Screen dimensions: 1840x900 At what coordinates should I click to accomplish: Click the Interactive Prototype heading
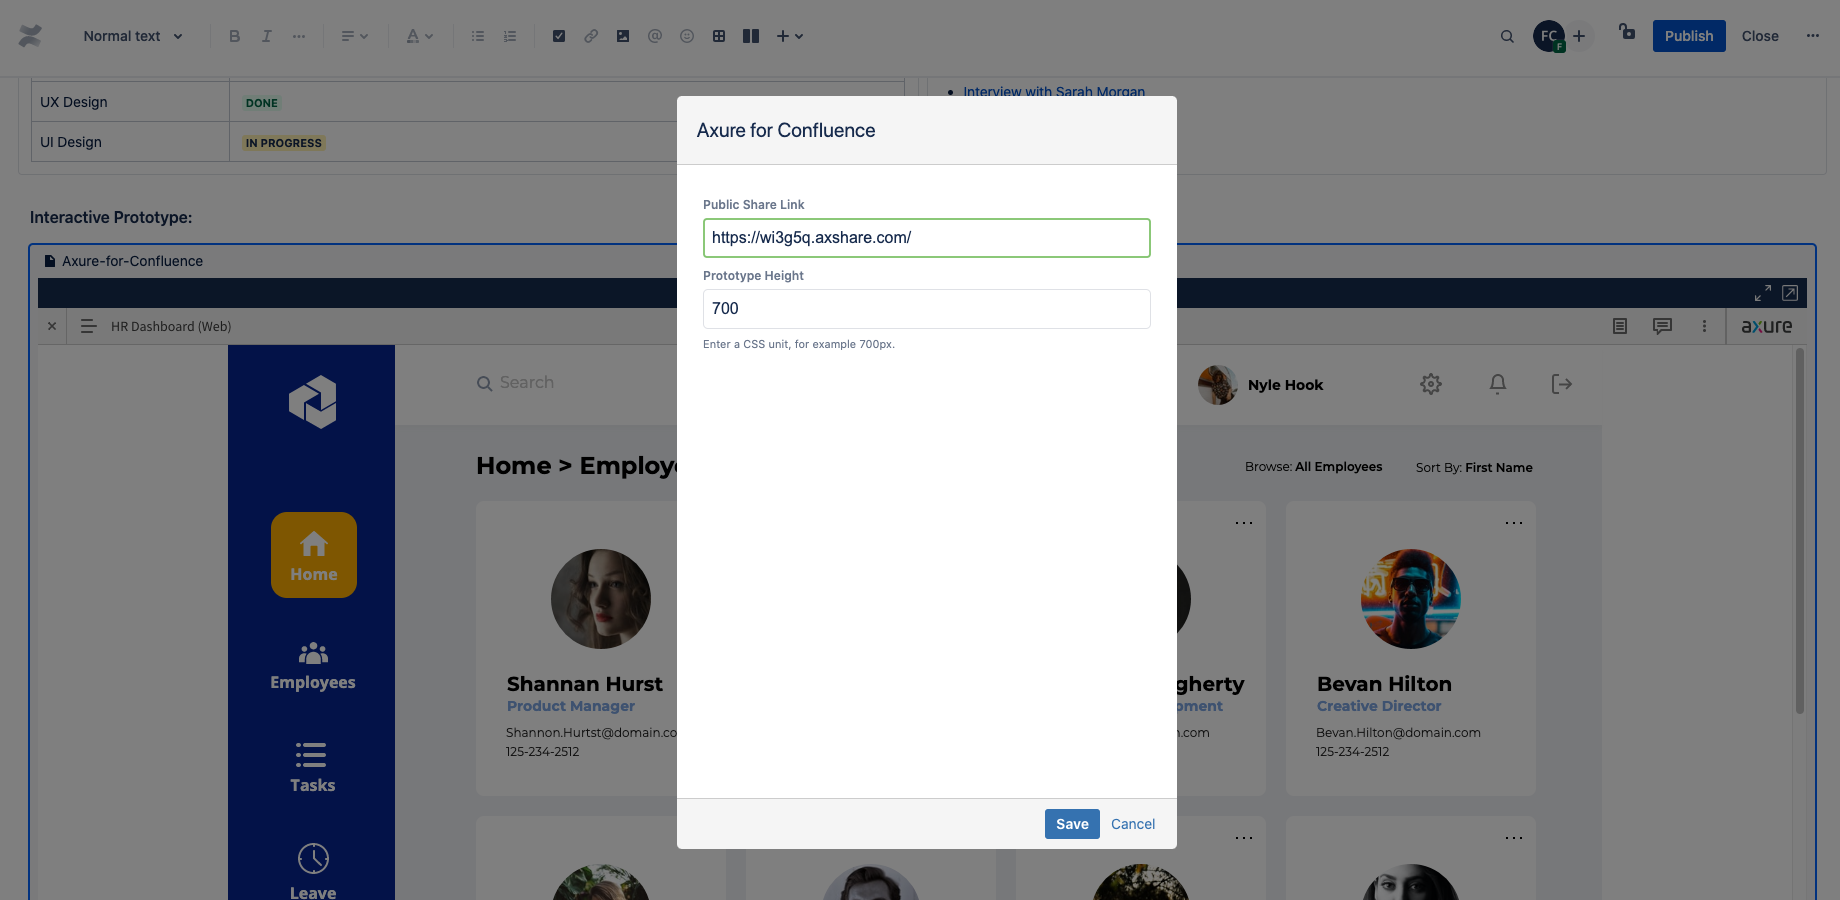[x=111, y=217]
